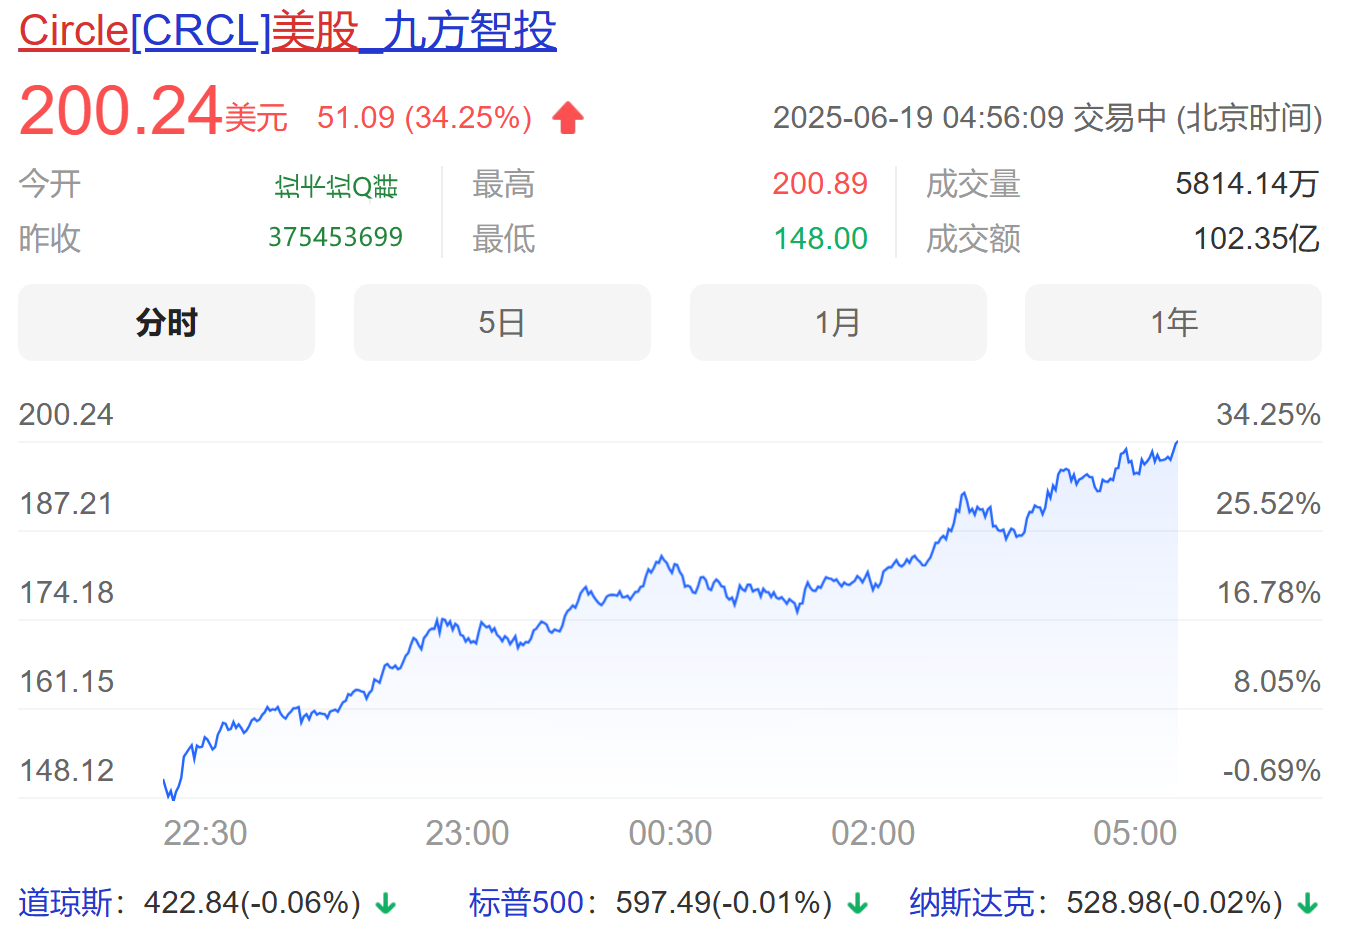Switch to the 5日 chart tab
This screenshot has width=1347, height=936.
pos(502,322)
